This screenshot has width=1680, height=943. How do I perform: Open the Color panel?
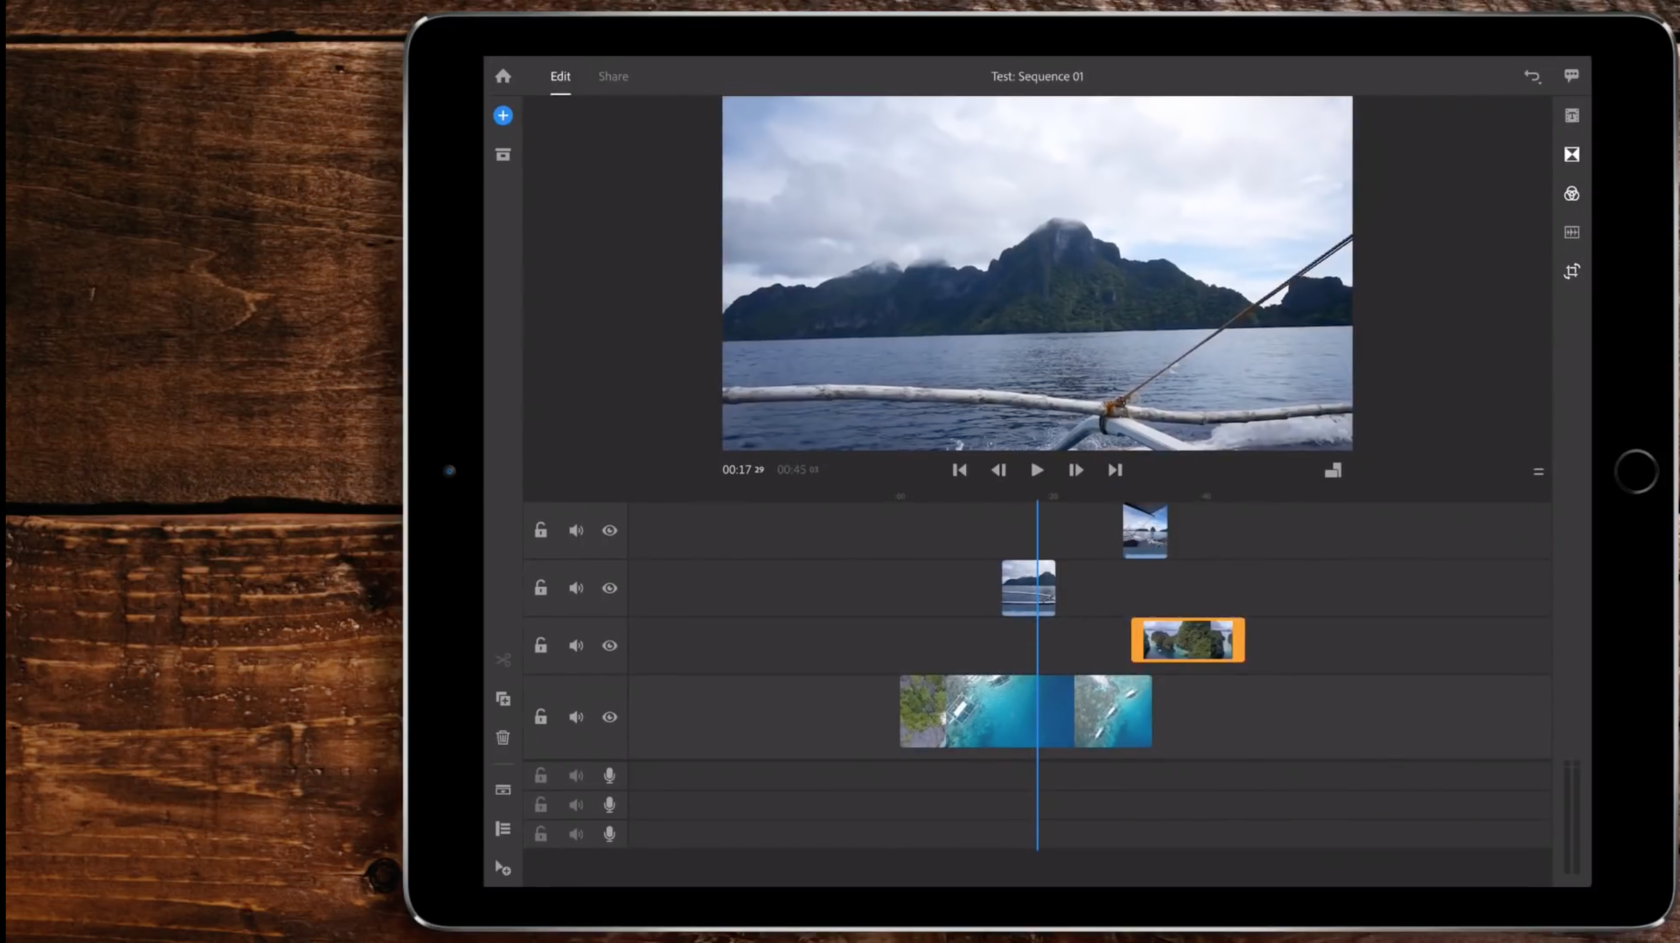click(x=1572, y=194)
